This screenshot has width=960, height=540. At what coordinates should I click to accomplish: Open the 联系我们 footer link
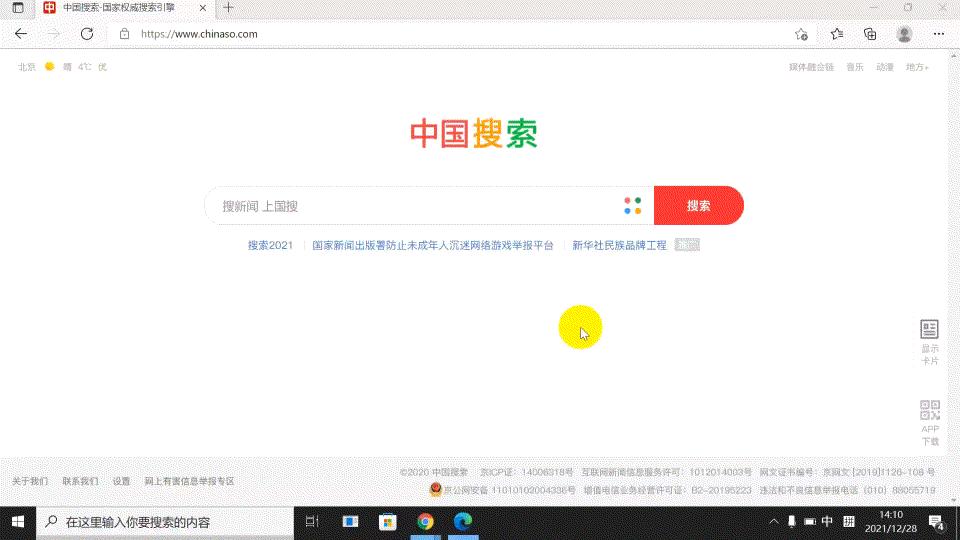80,481
